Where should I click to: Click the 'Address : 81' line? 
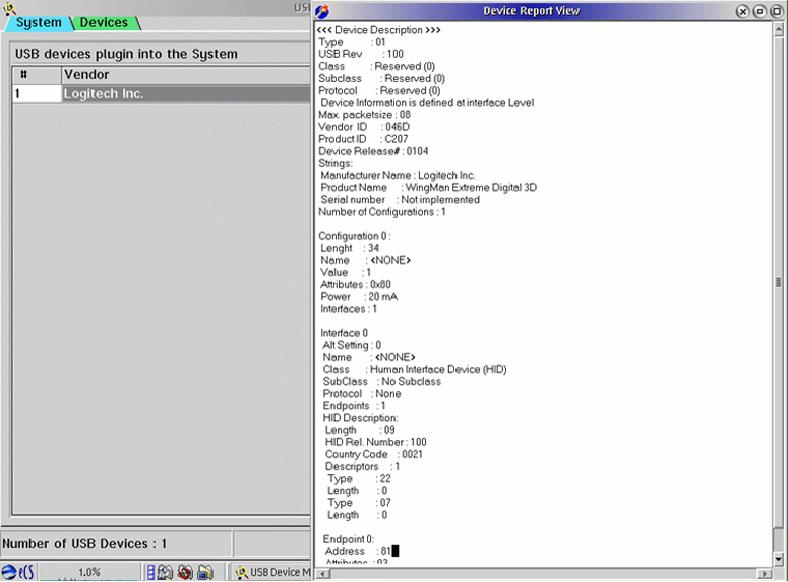click(358, 551)
